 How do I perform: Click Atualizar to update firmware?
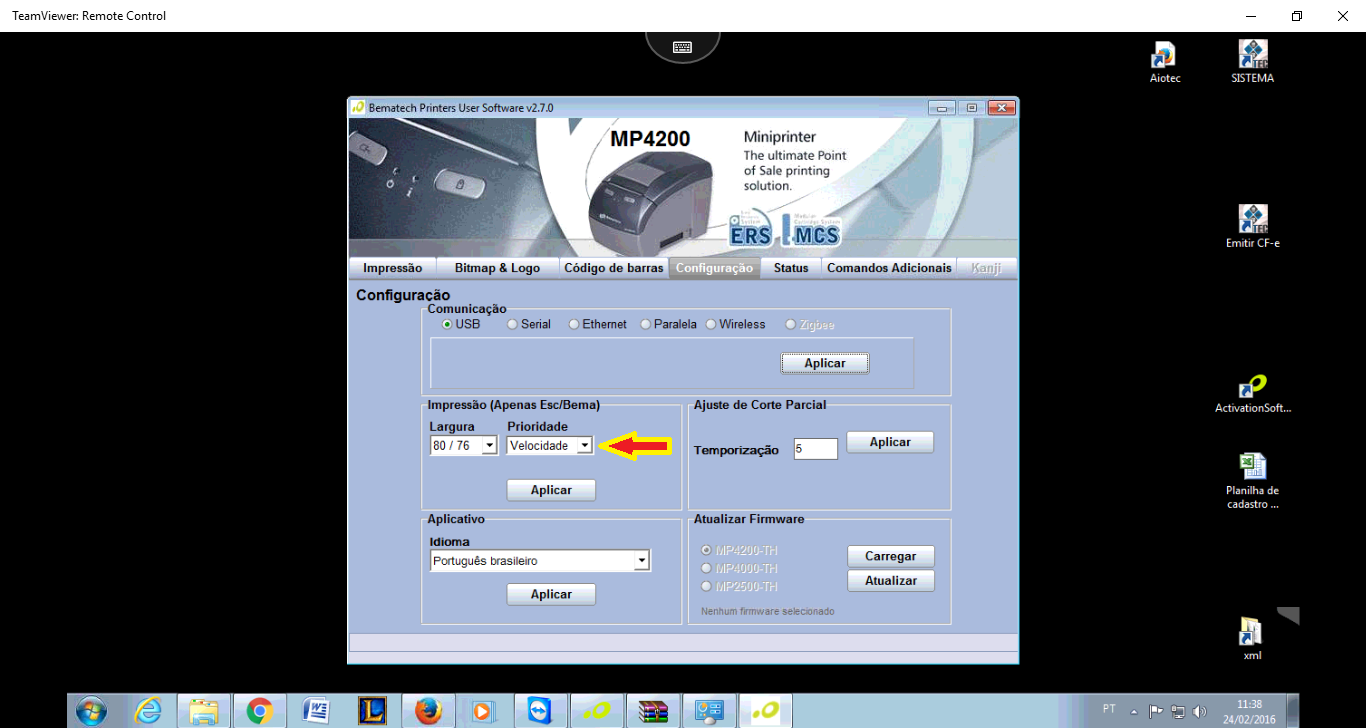point(891,580)
